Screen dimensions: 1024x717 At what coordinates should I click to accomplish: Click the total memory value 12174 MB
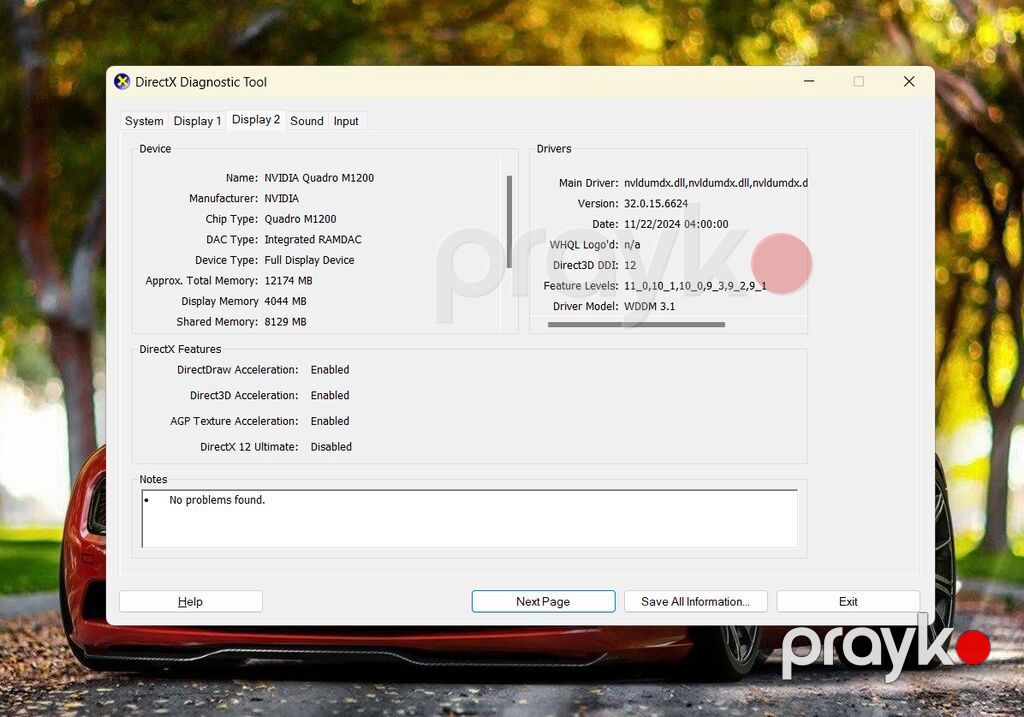[x=288, y=281]
